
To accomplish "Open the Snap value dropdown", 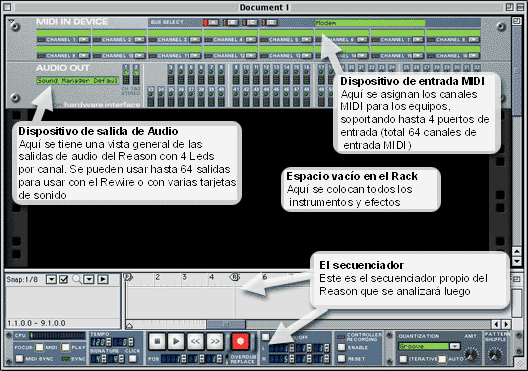I will coord(51,279).
